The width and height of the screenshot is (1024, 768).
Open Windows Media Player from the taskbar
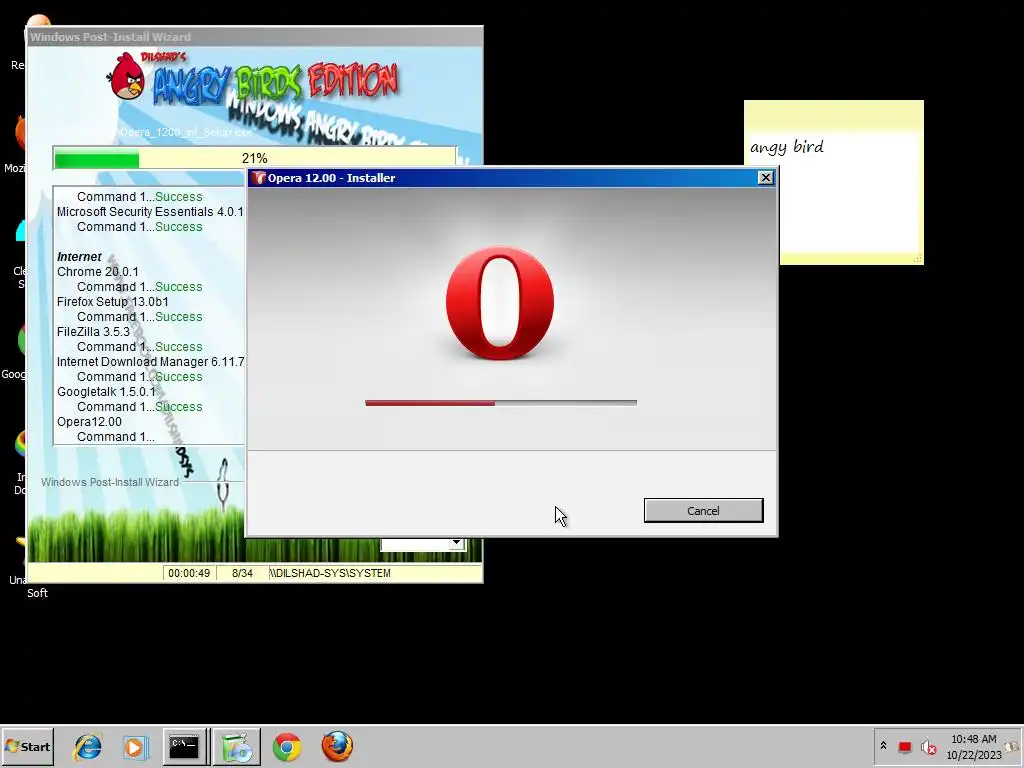click(x=136, y=746)
